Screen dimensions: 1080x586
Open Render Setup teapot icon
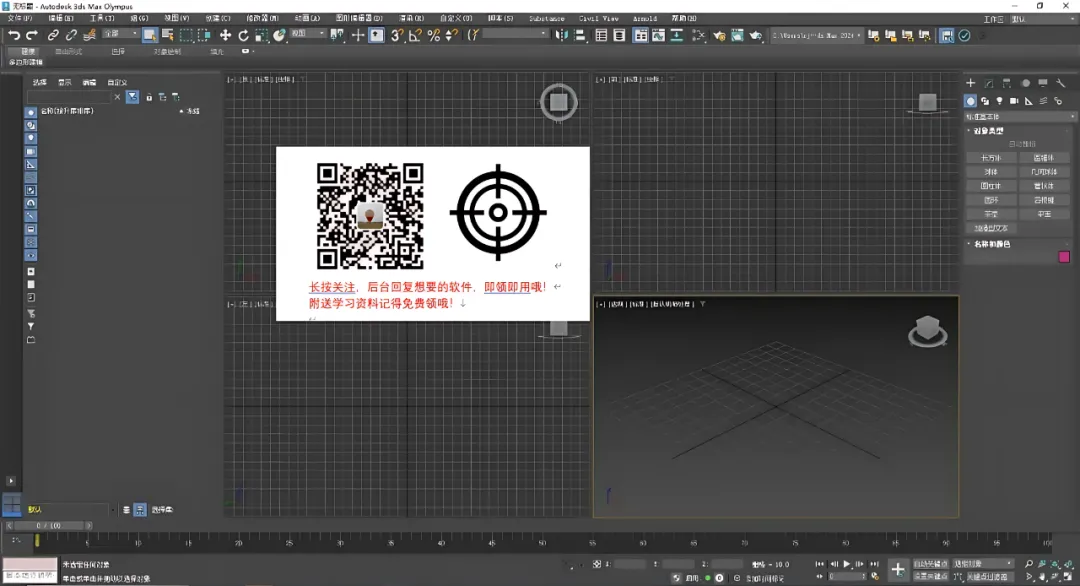click(719, 35)
